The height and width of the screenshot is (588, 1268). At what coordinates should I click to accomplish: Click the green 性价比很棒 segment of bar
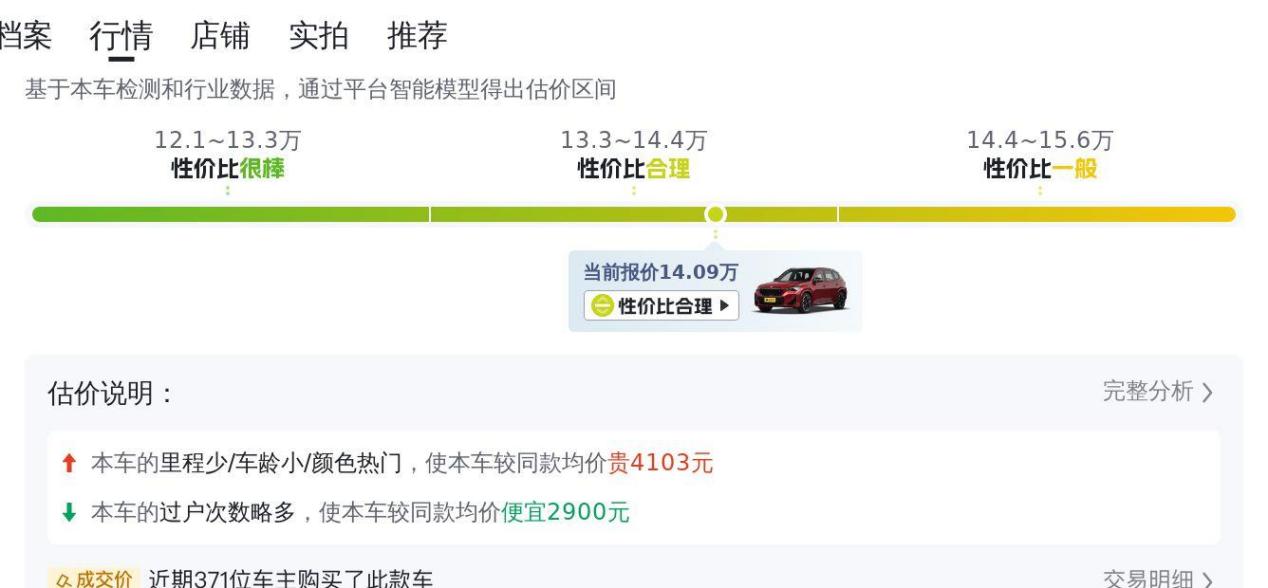click(x=231, y=214)
